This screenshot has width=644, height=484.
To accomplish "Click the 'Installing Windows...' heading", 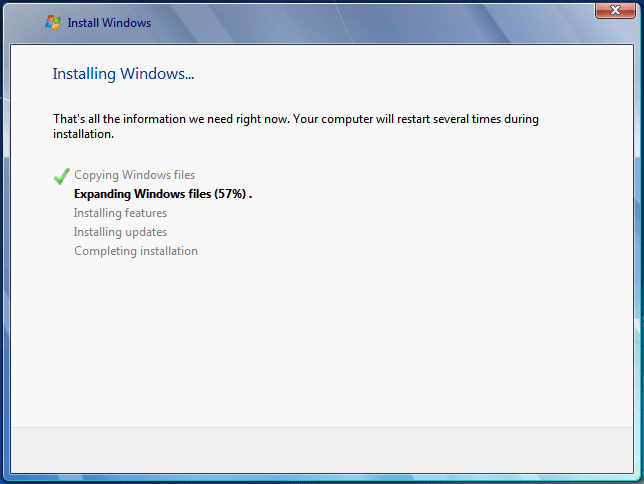I will pyautogui.click(x=123, y=74).
